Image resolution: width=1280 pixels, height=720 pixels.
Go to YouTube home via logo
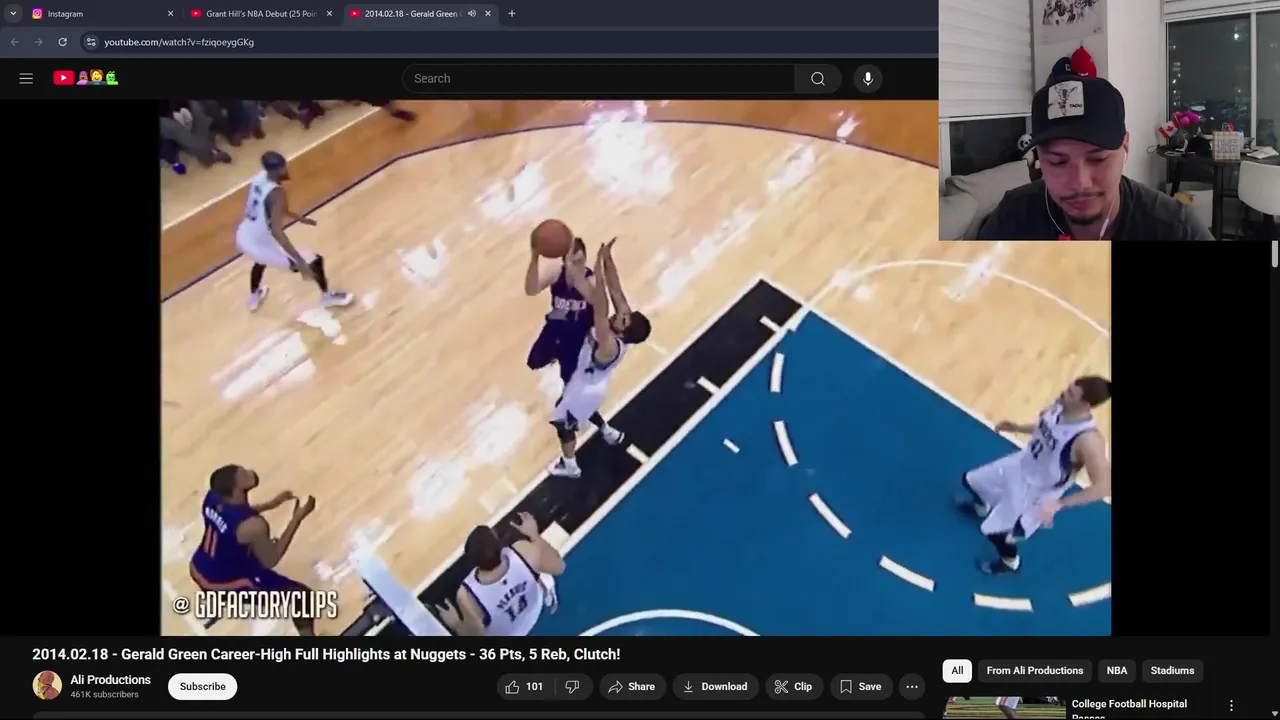(86, 77)
